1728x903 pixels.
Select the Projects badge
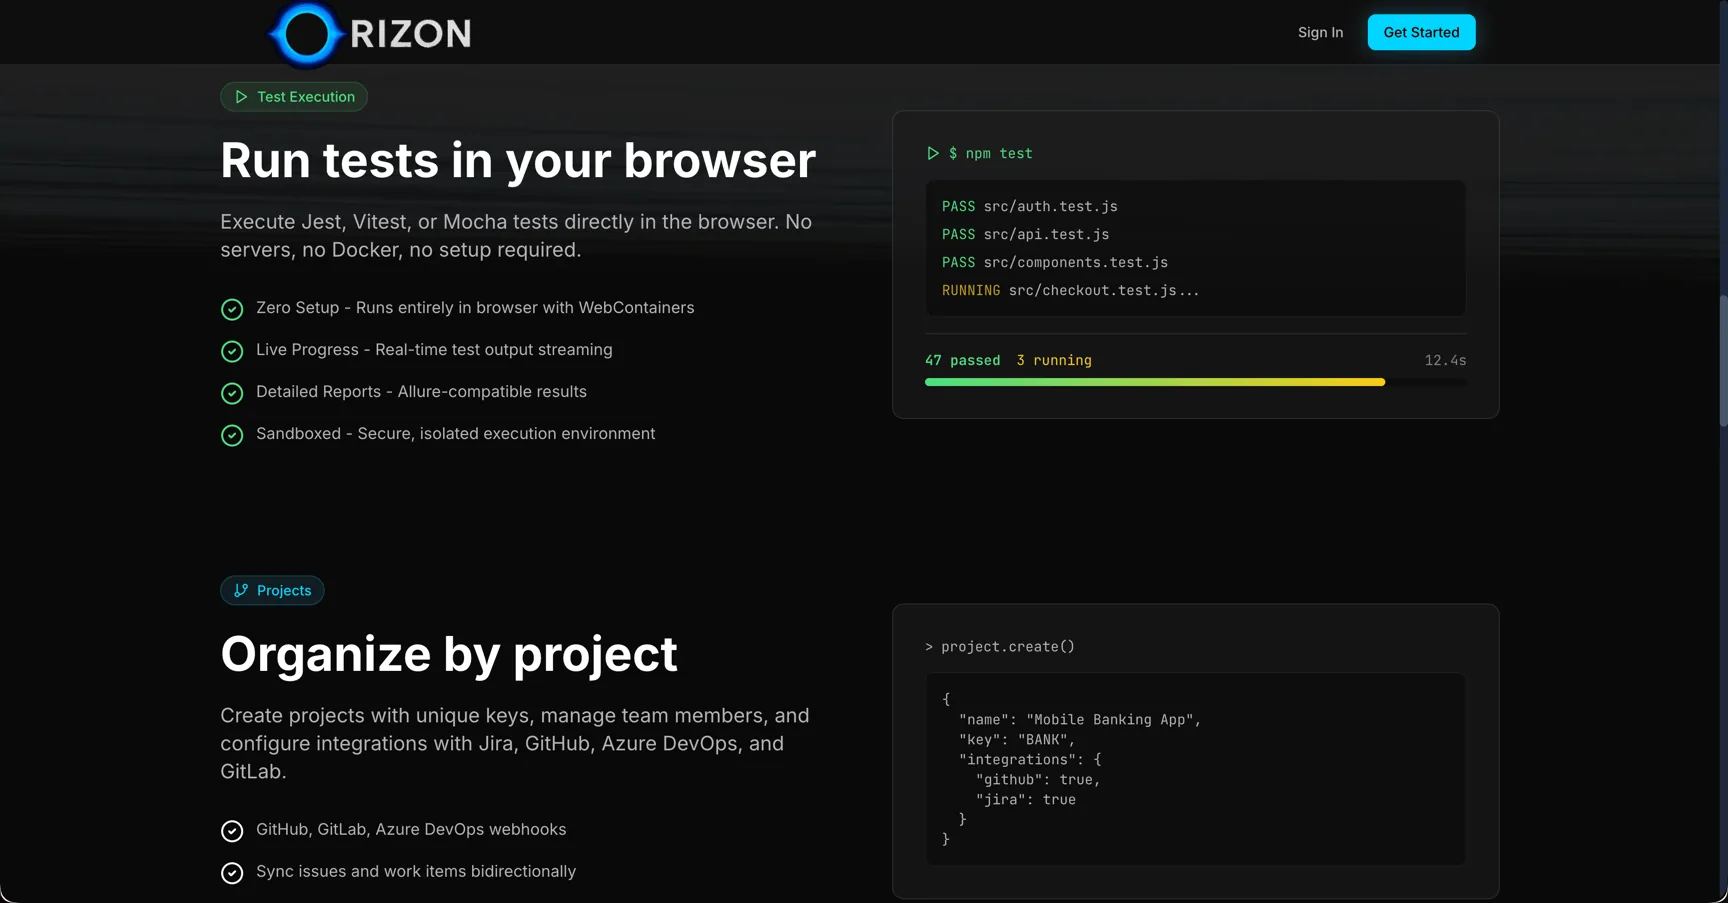click(x=272, y=590)
